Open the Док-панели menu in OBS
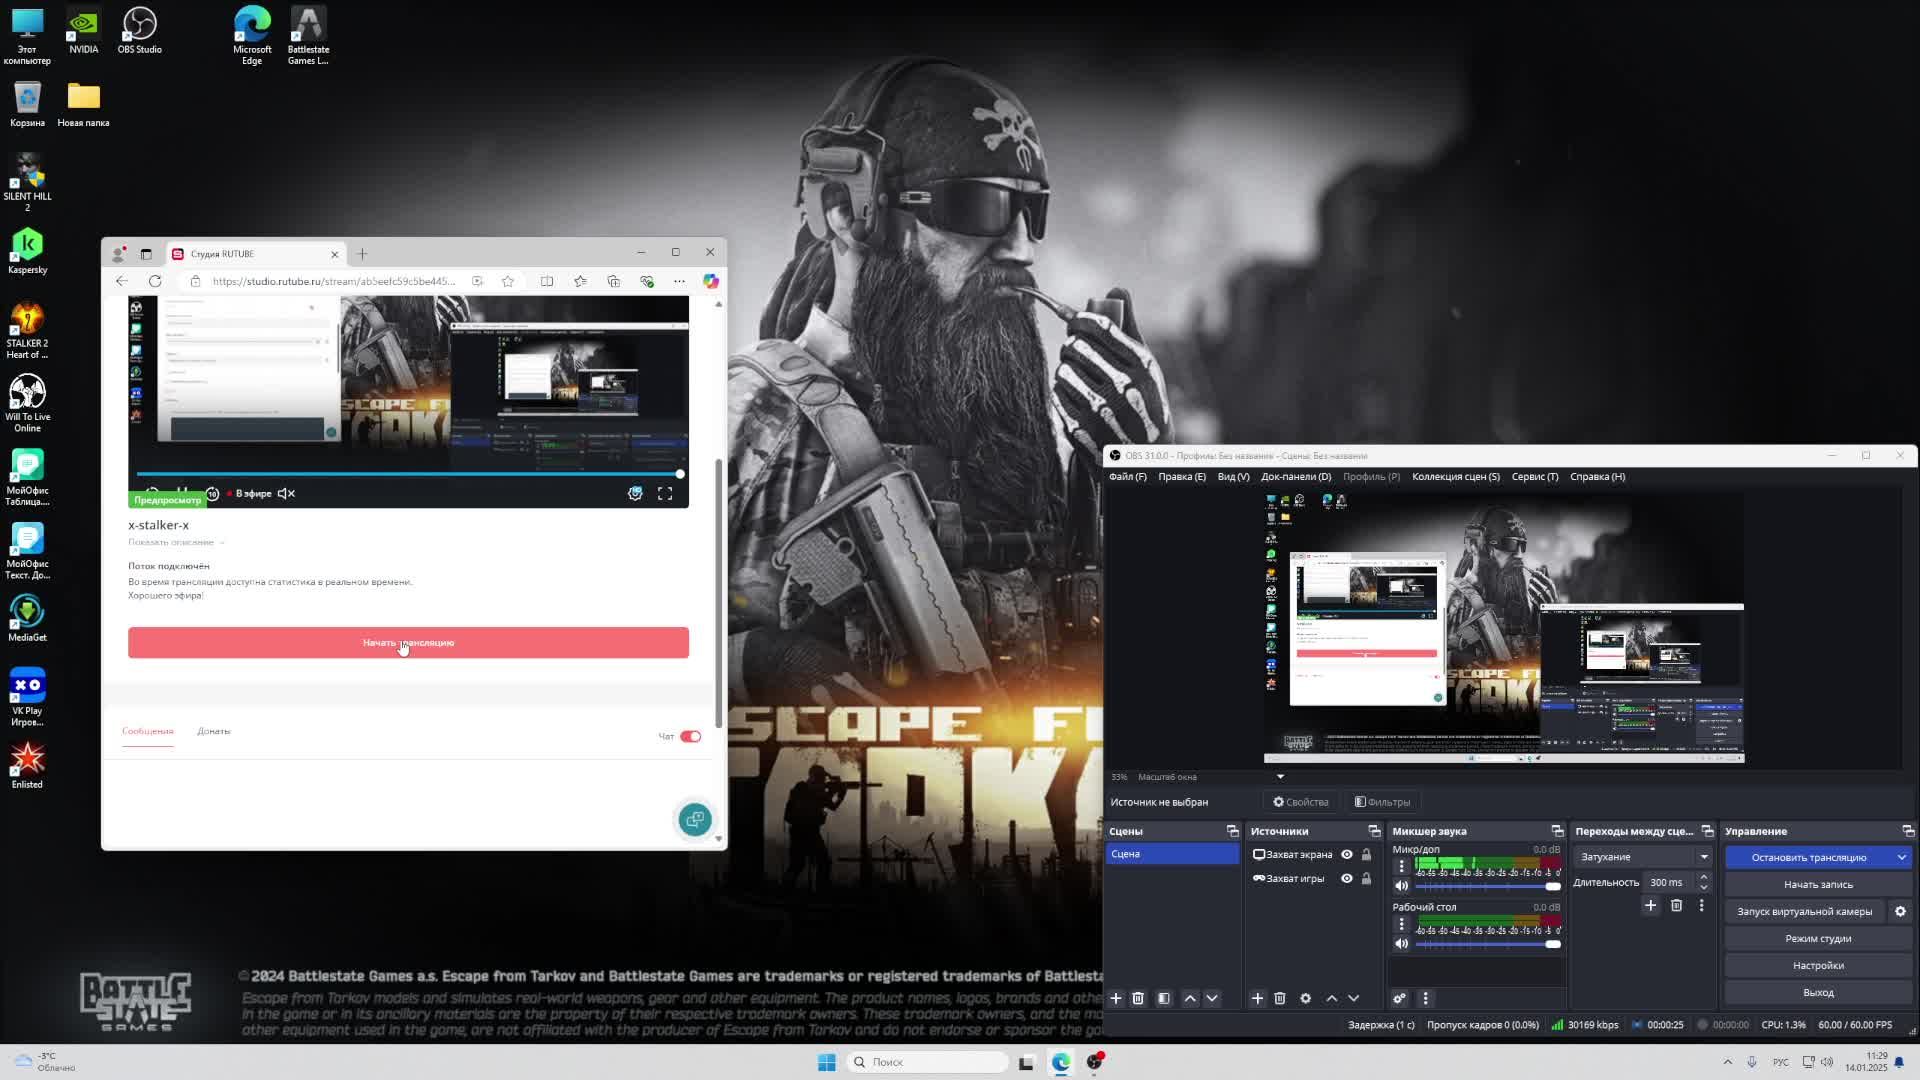The height and width of the screenshot is (1080, 1920). click(x=1296, y=477)
